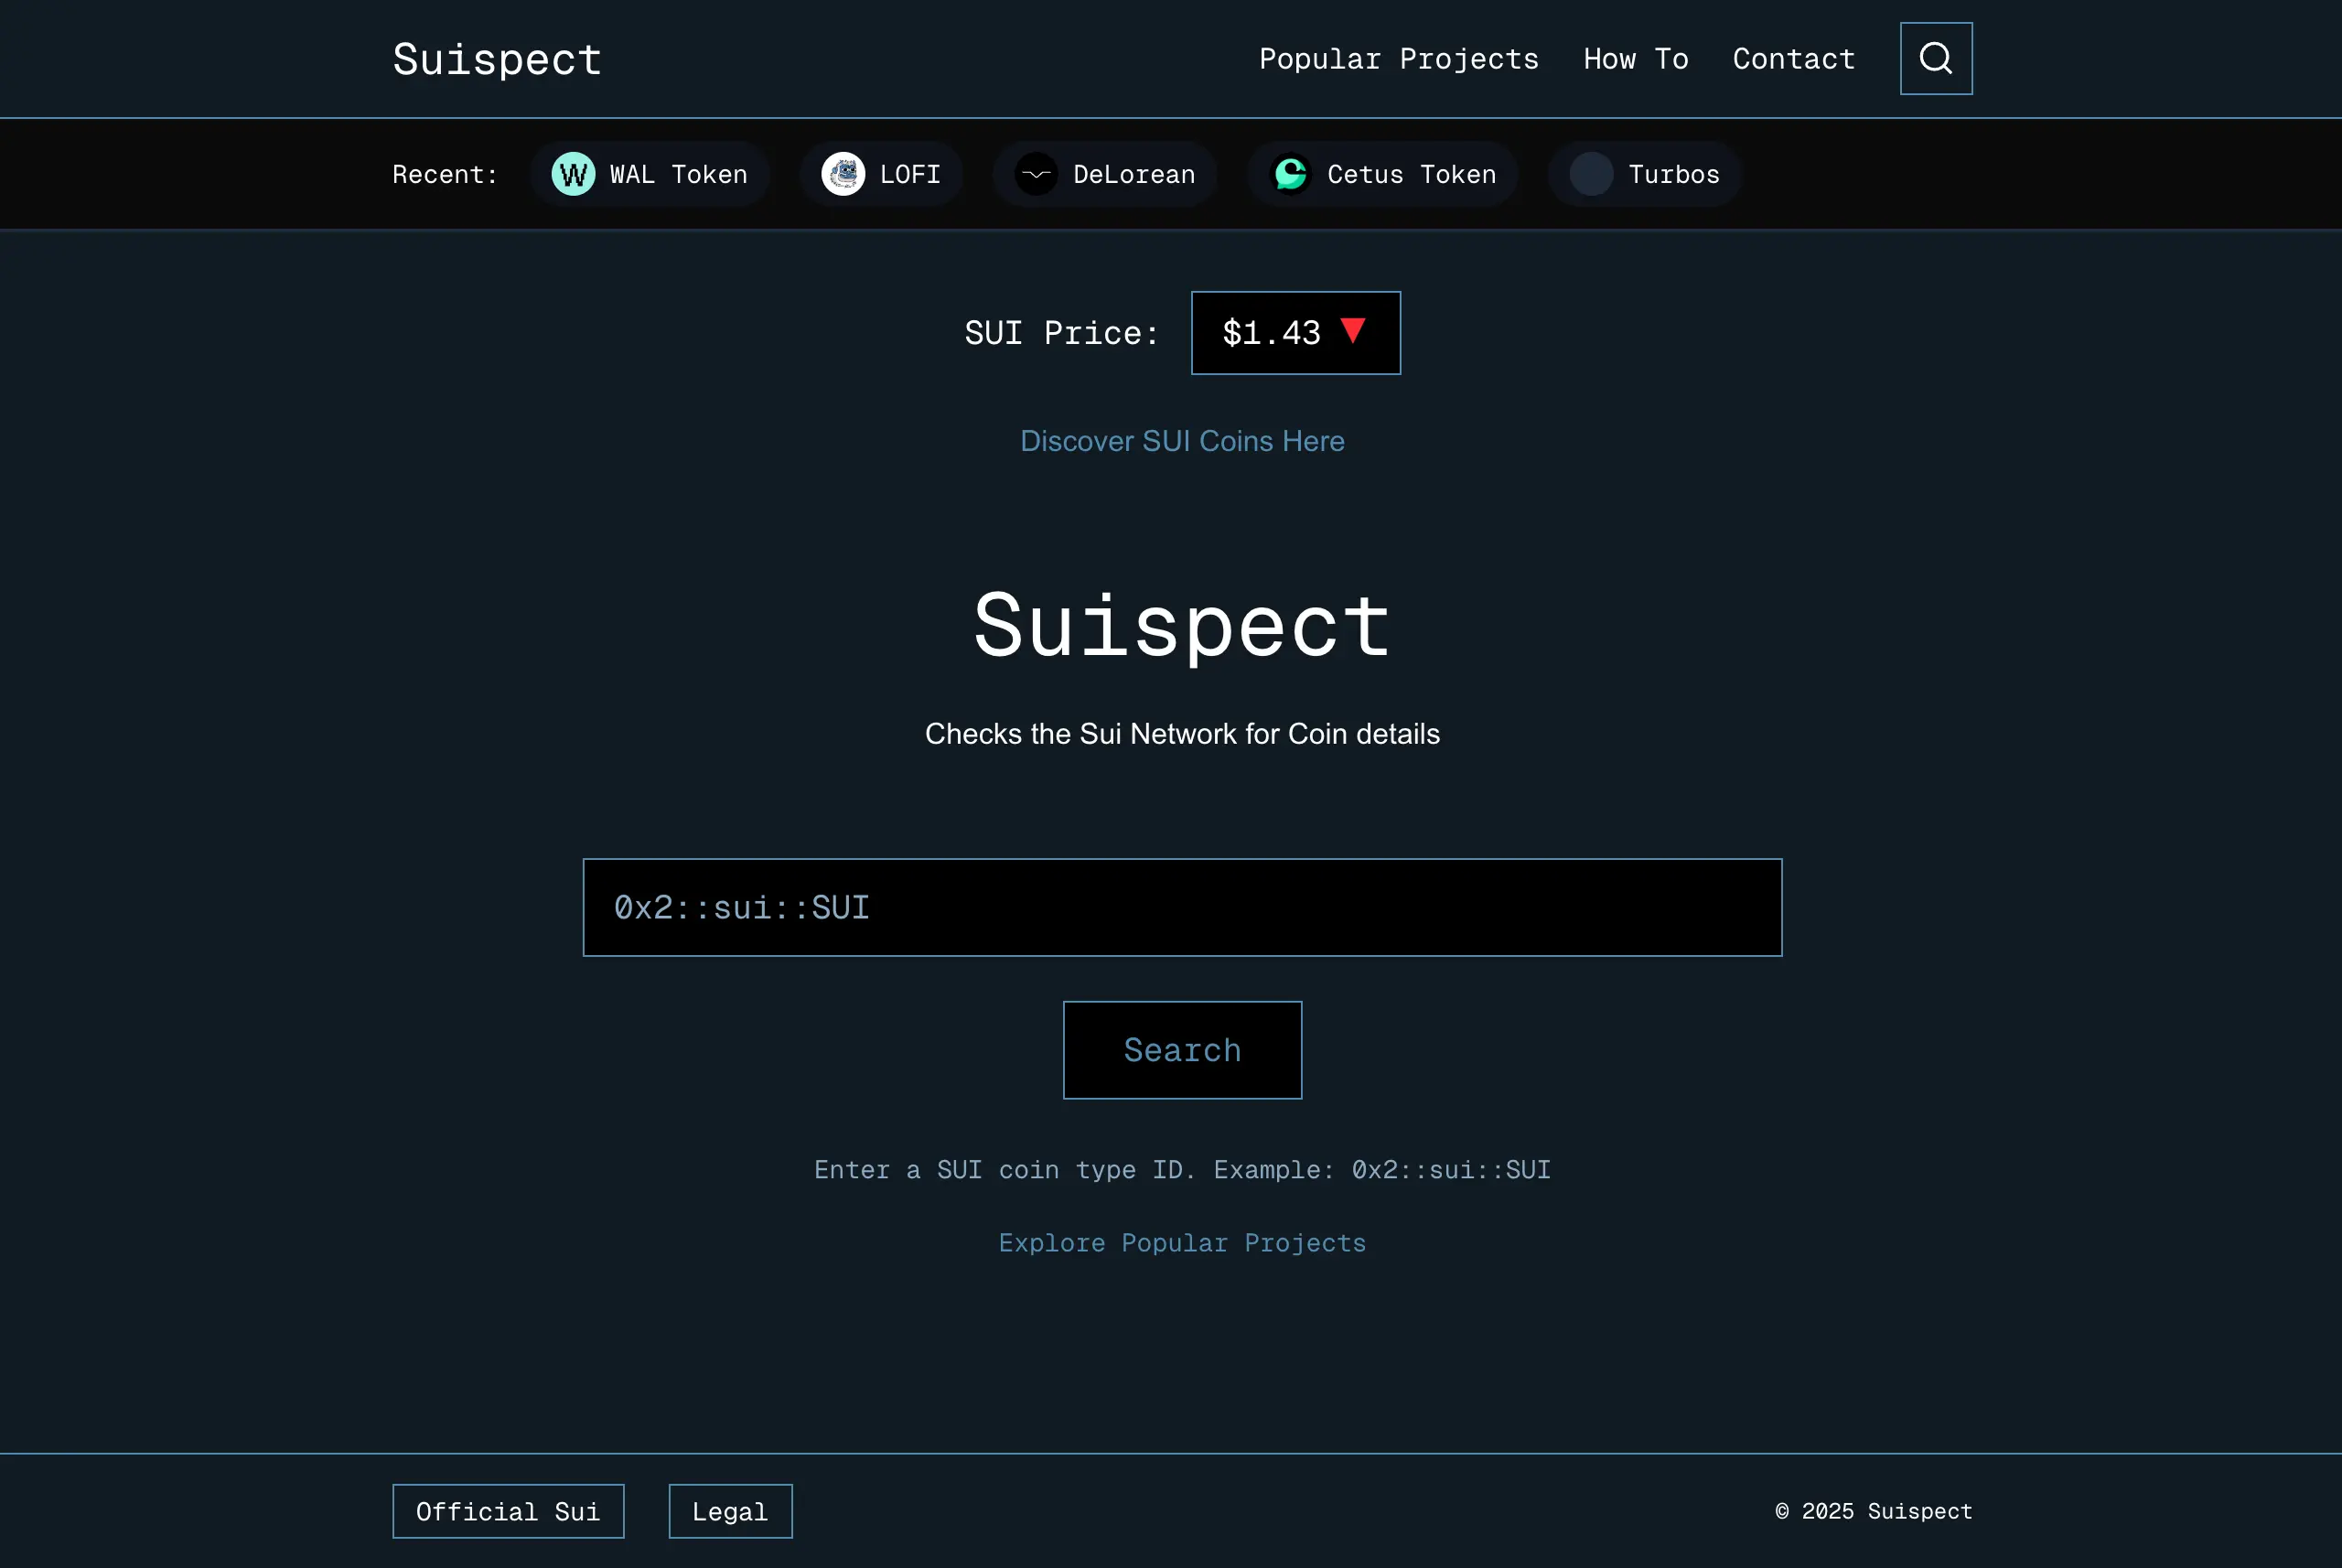Open Explore Popular Projects link
Viewport: 2342px width, 1568px height.
point(1182,1242)
